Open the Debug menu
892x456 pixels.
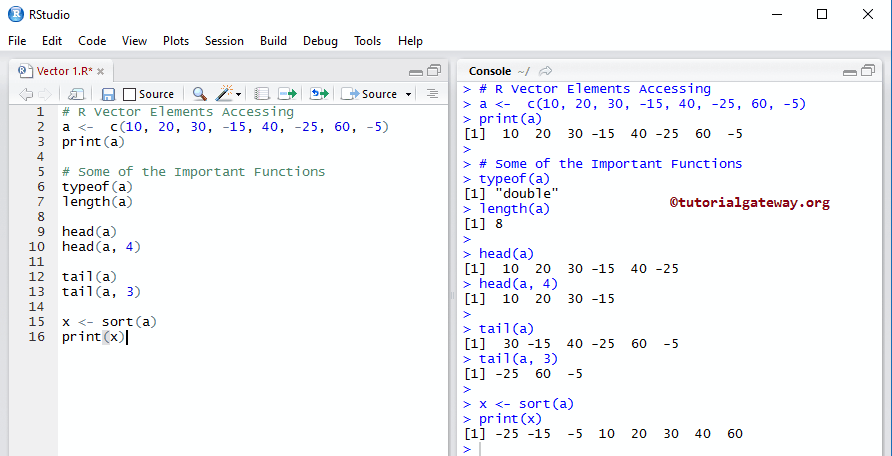click(320, 41)
